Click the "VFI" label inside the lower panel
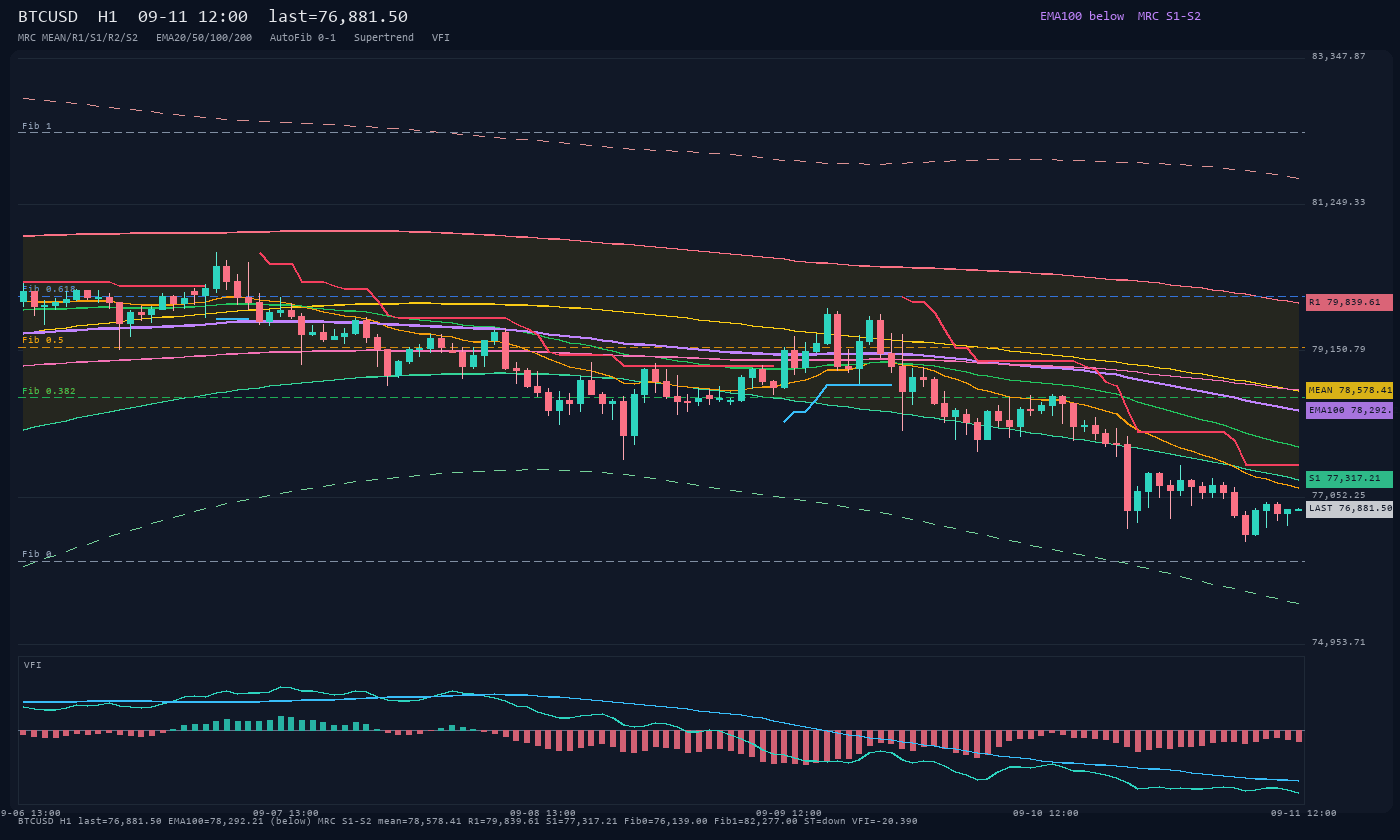Screen dimensions: 1400x840 (33, 665)
